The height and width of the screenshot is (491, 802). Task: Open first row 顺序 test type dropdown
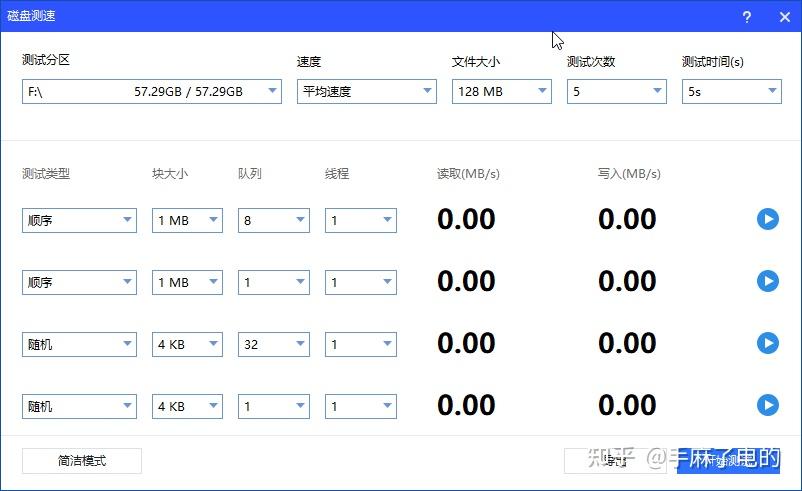coord(79,220)
